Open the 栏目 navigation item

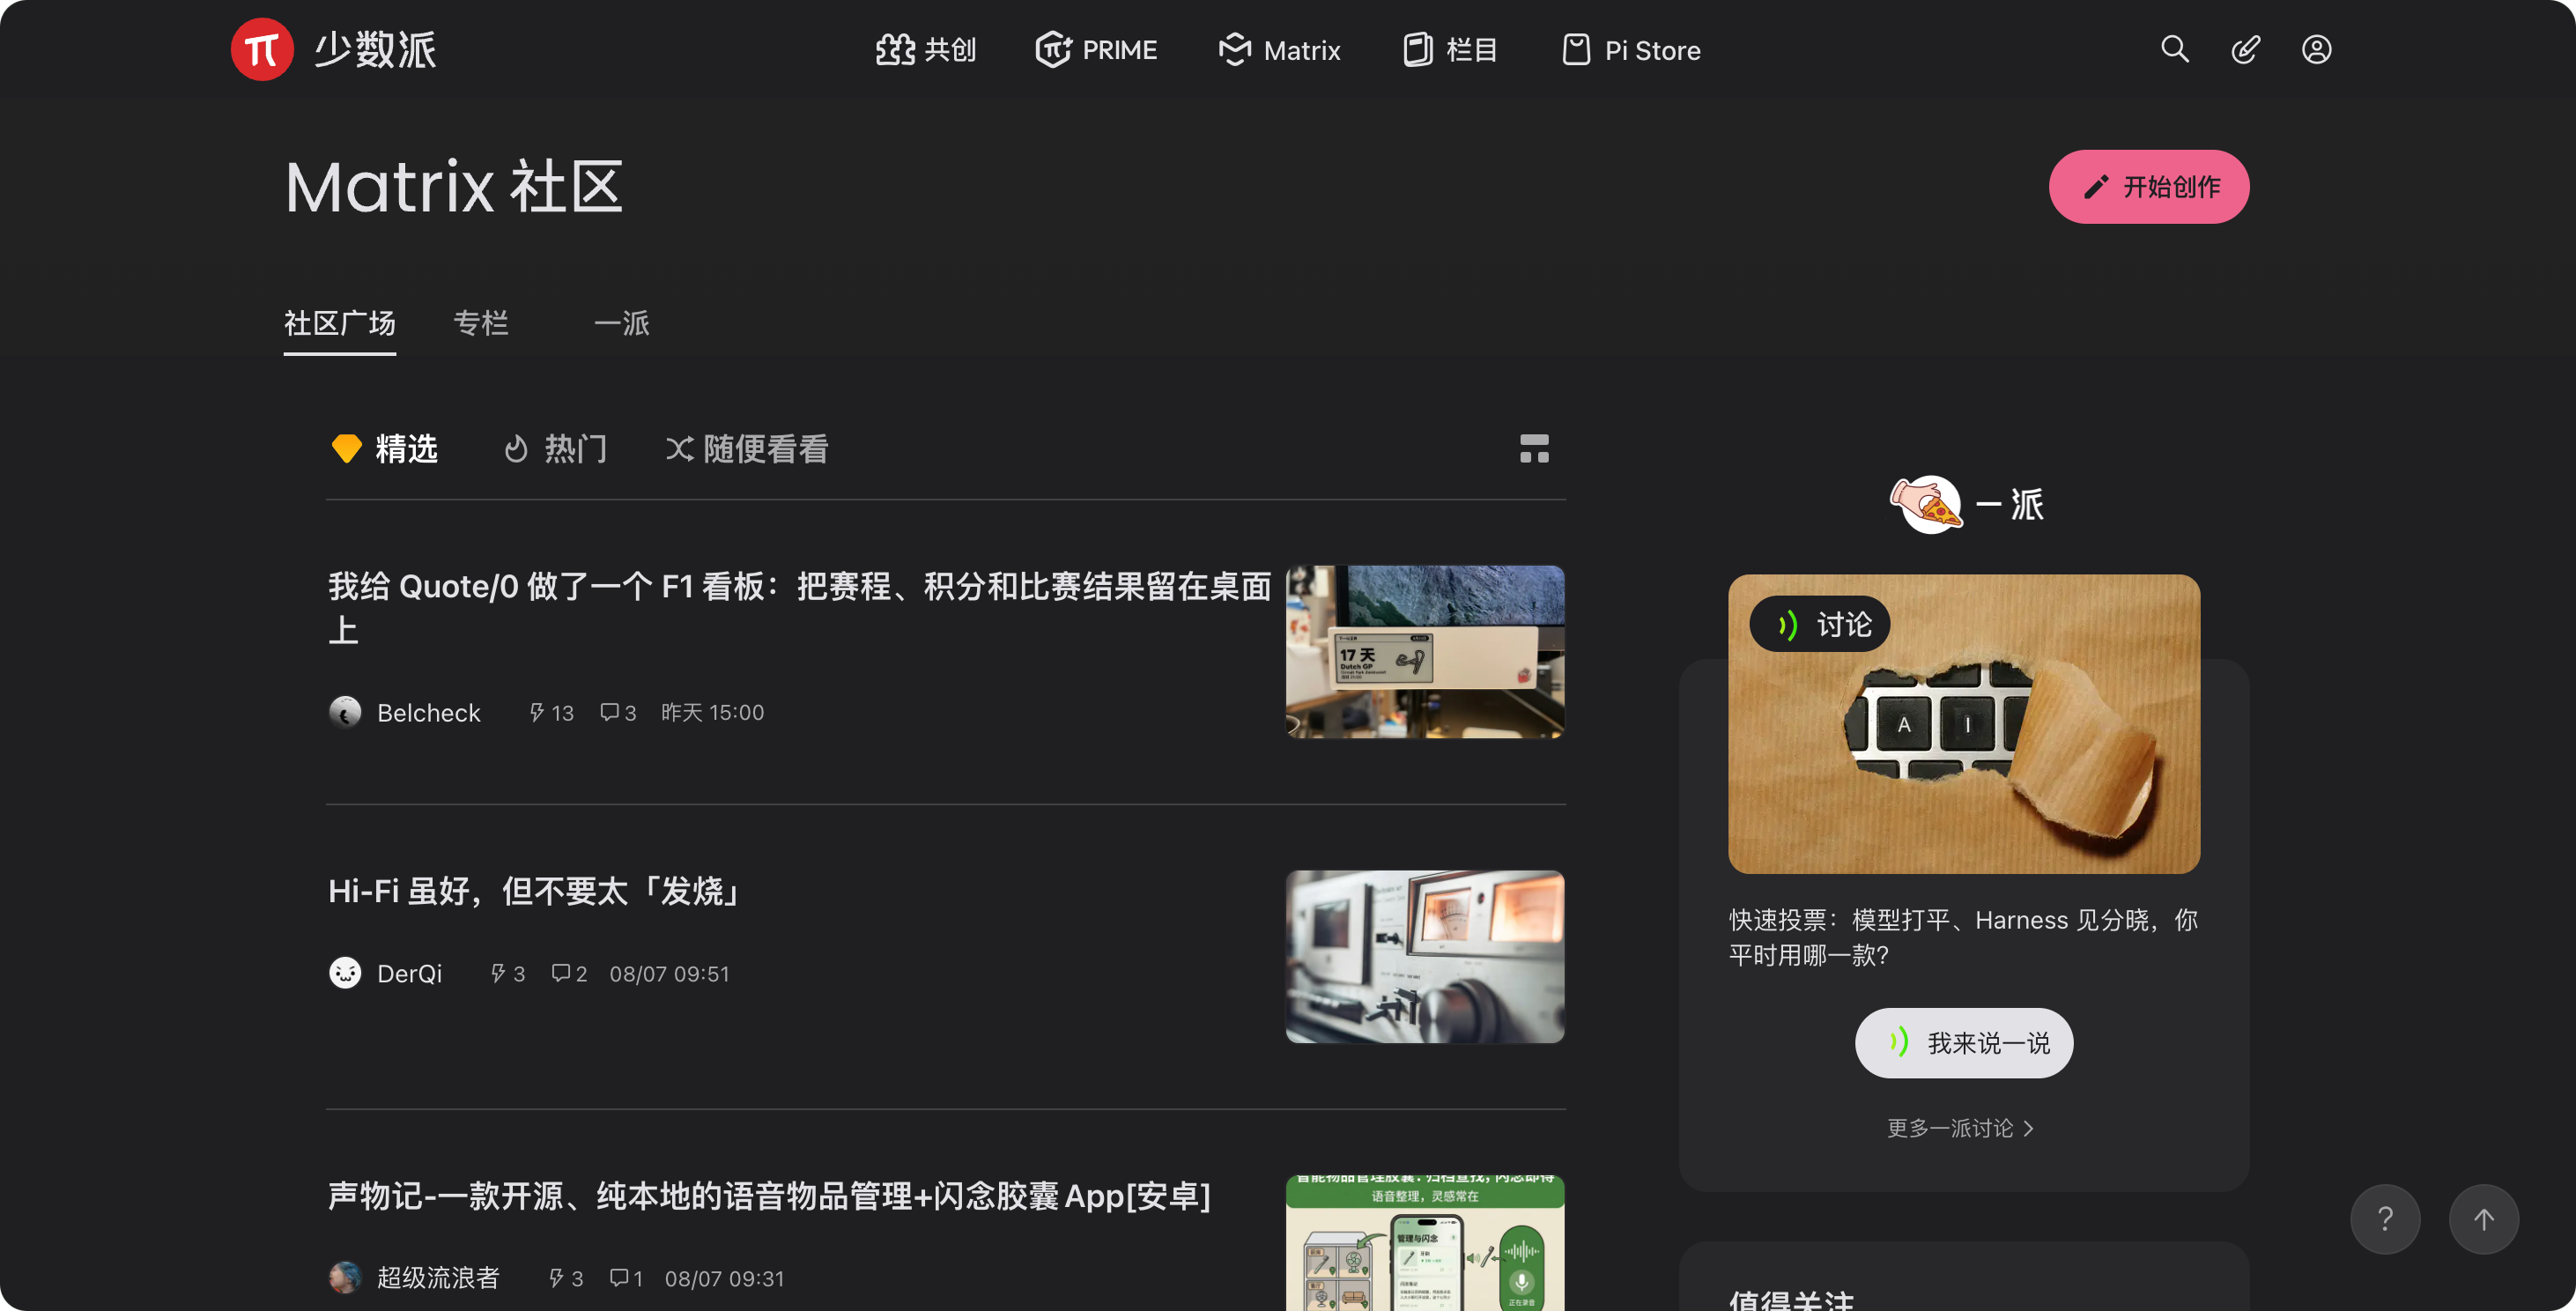[1450, 50]
